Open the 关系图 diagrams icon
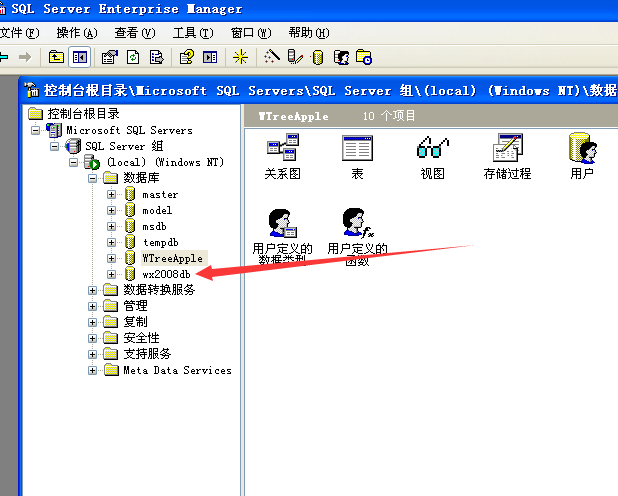 coord(283,156)
